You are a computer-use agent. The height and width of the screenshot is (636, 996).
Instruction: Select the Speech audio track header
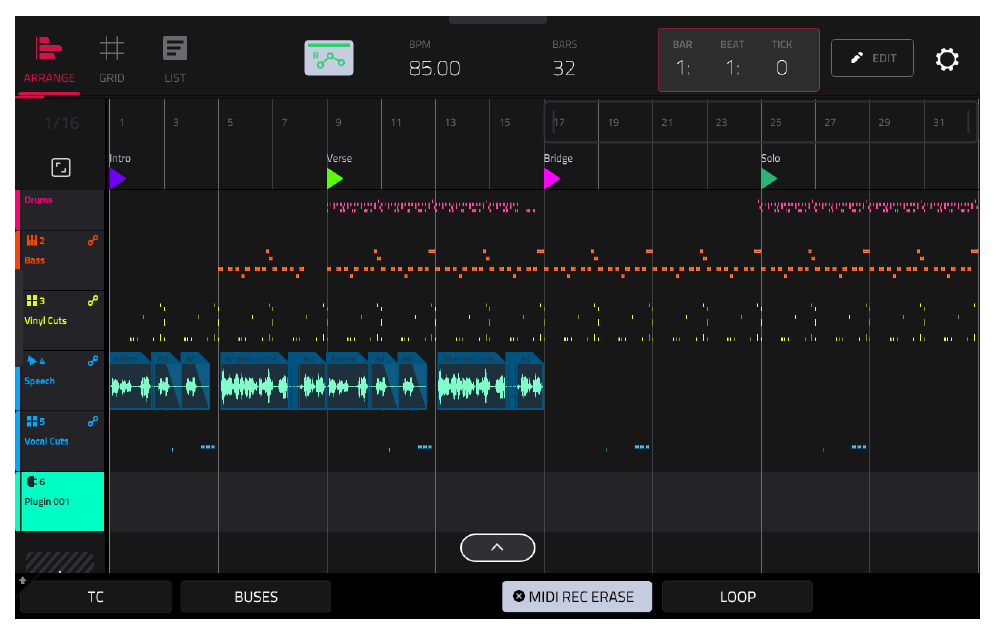pos(62,381)
